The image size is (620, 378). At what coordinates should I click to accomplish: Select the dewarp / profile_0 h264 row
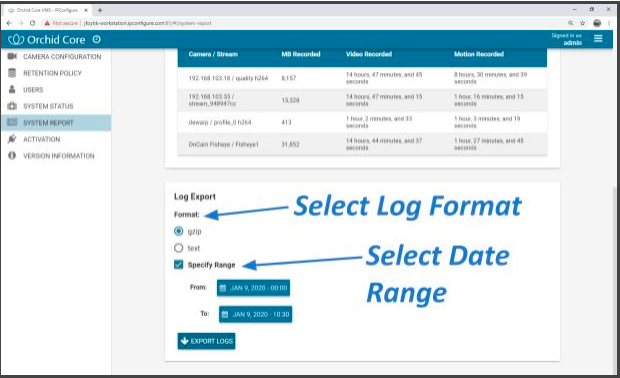click(363, 122)
